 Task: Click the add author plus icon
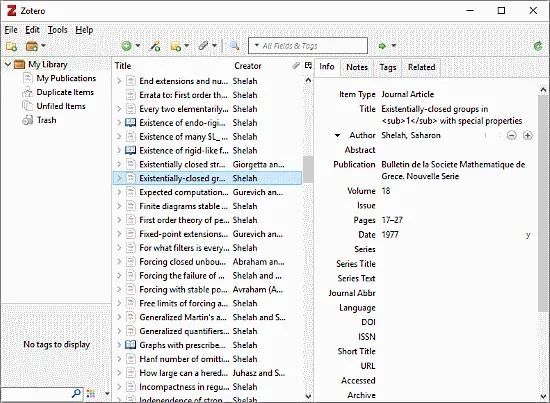click(x=528, y=135)
